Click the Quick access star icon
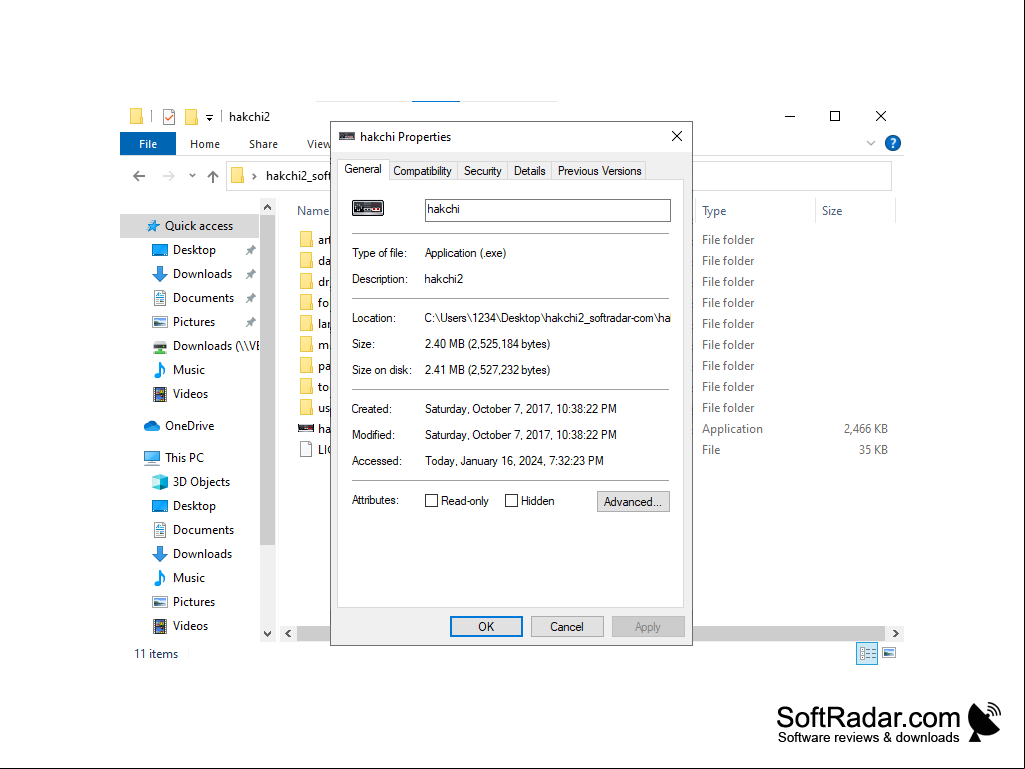The width and height of the screenshot is (1025, 769). (x=153, y=226)
